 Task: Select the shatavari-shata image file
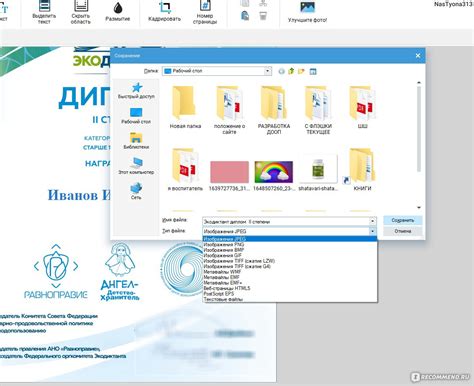(x=318, y=173)
